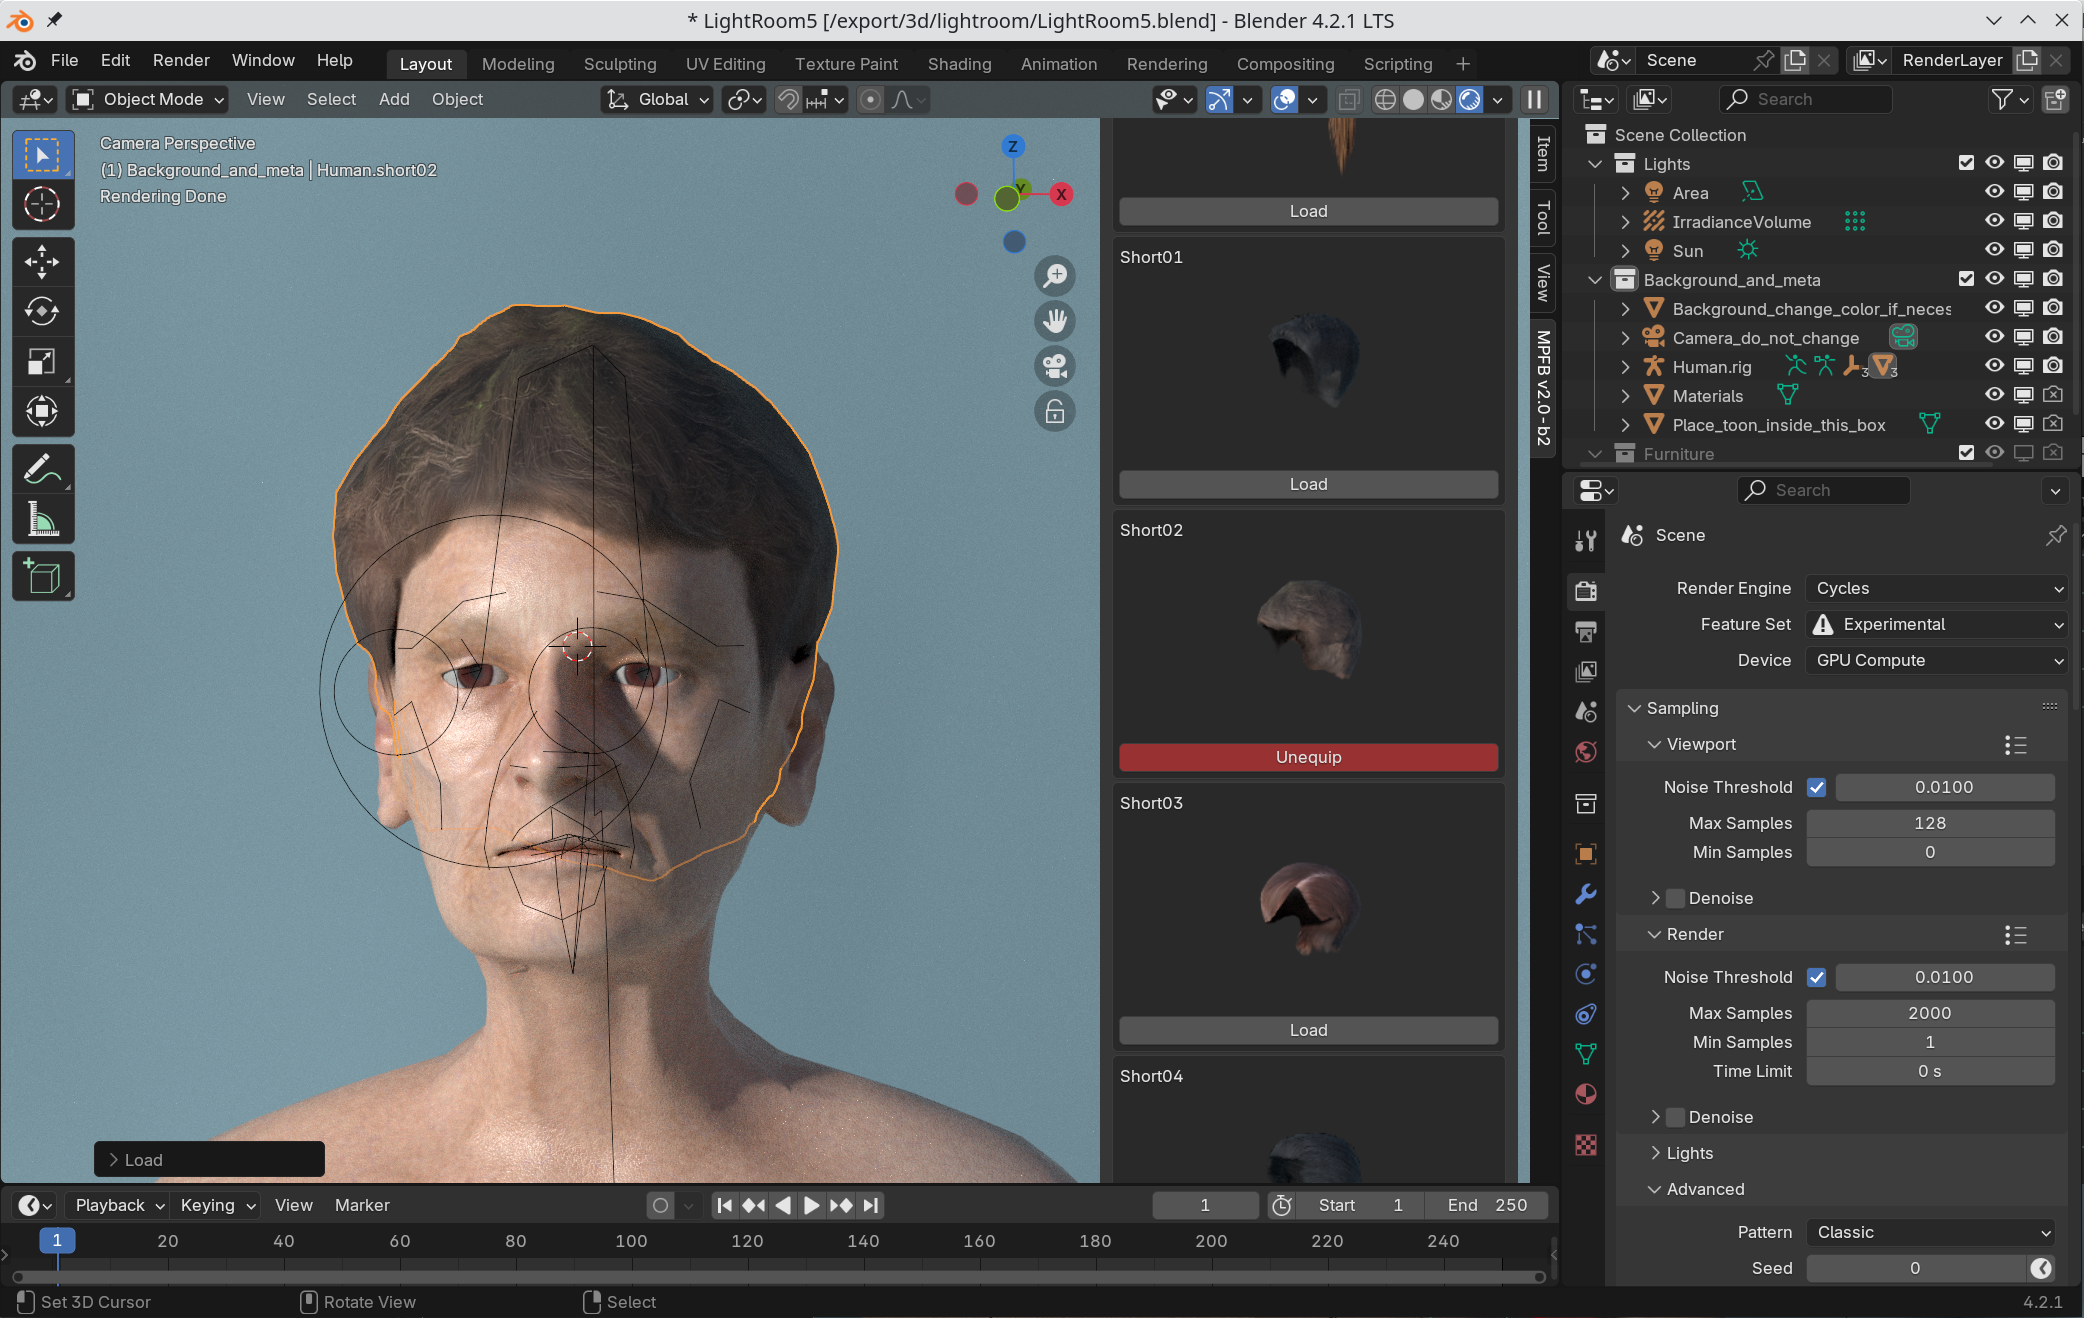Click viewport Max Samples 128 field
This screenshot has width=2084, height=1318.
pos(1930,823)
